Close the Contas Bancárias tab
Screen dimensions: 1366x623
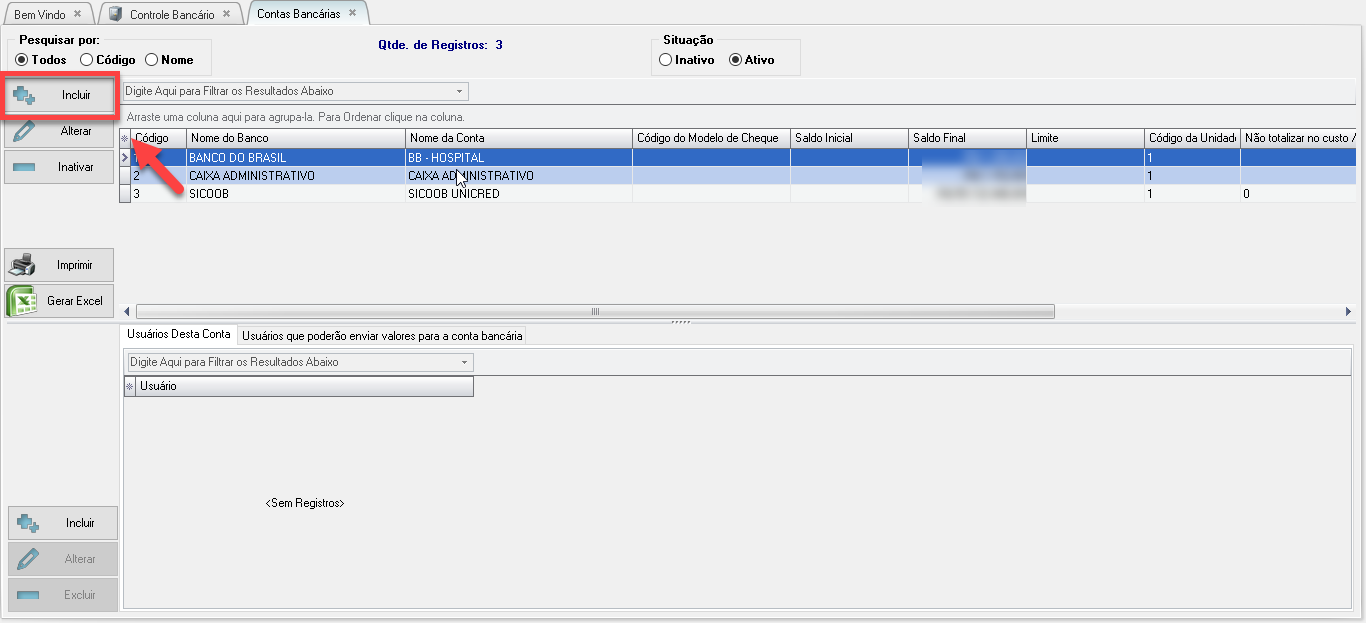pos(352,14)
